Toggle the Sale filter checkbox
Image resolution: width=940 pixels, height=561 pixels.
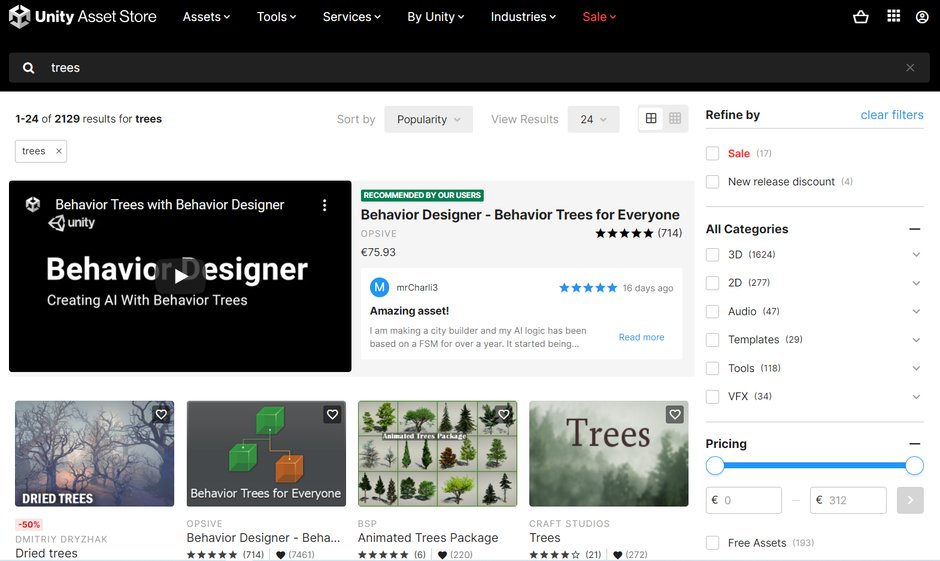point(712,153)
